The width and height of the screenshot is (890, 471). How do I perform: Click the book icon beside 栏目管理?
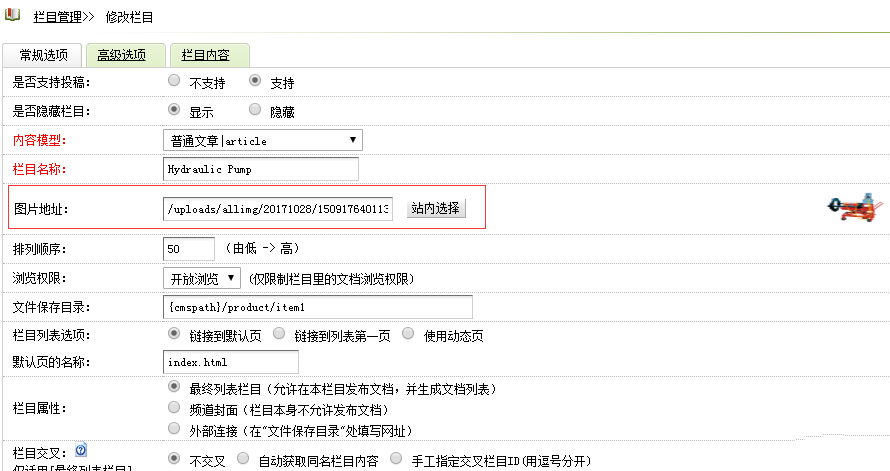click(x=12, y=16)
